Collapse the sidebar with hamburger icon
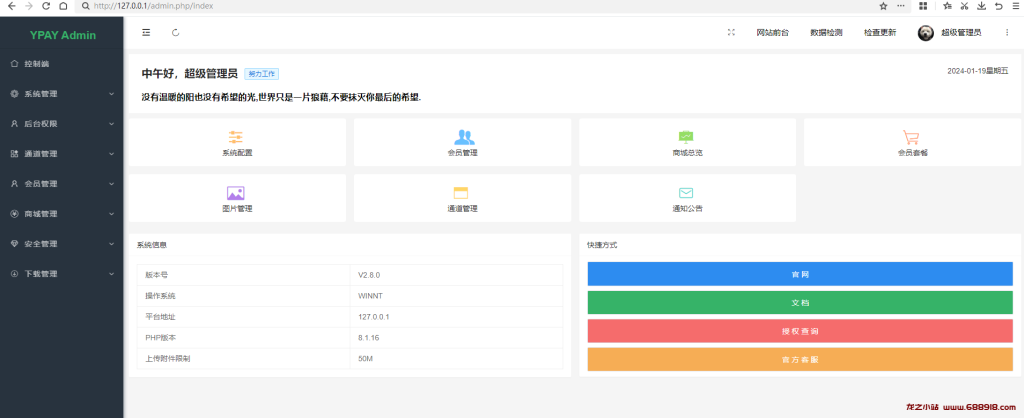This screenshot has height=418, width=1024. [x=146, y=32]
